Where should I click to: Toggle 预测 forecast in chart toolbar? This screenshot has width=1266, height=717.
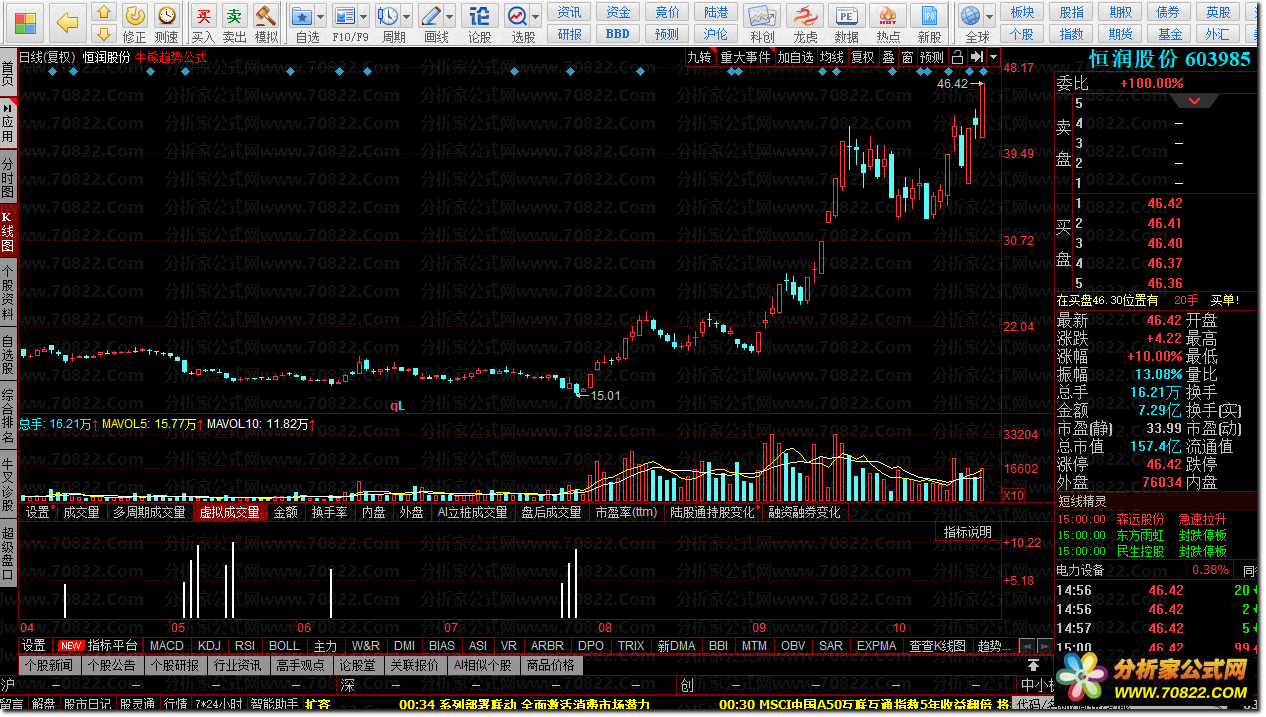(932, 57)
